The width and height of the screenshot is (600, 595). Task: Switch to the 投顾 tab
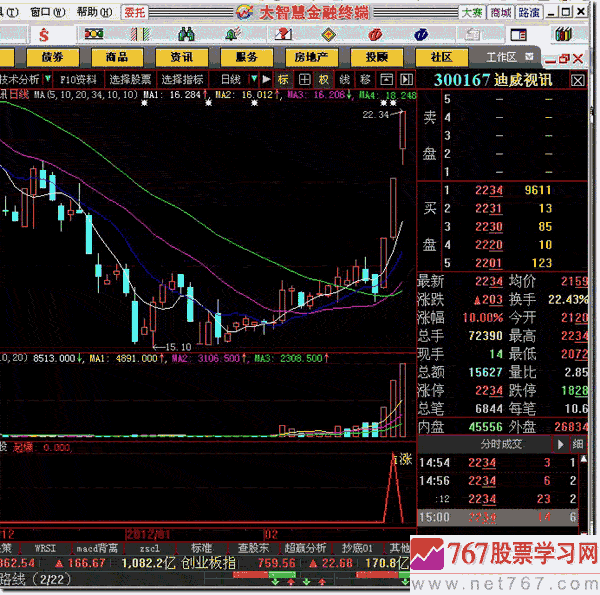[x=377, y=57]
